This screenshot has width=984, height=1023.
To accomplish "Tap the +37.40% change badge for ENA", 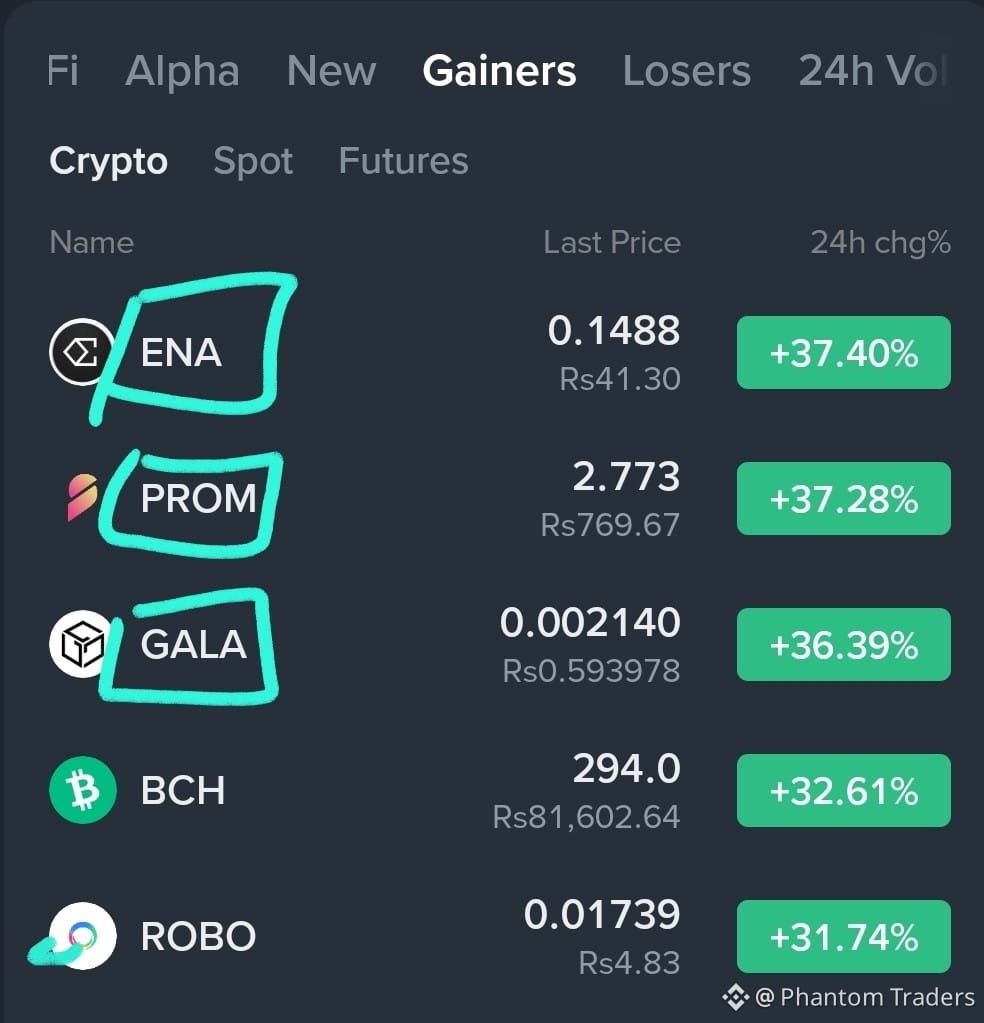I will [x=844, y=352].
